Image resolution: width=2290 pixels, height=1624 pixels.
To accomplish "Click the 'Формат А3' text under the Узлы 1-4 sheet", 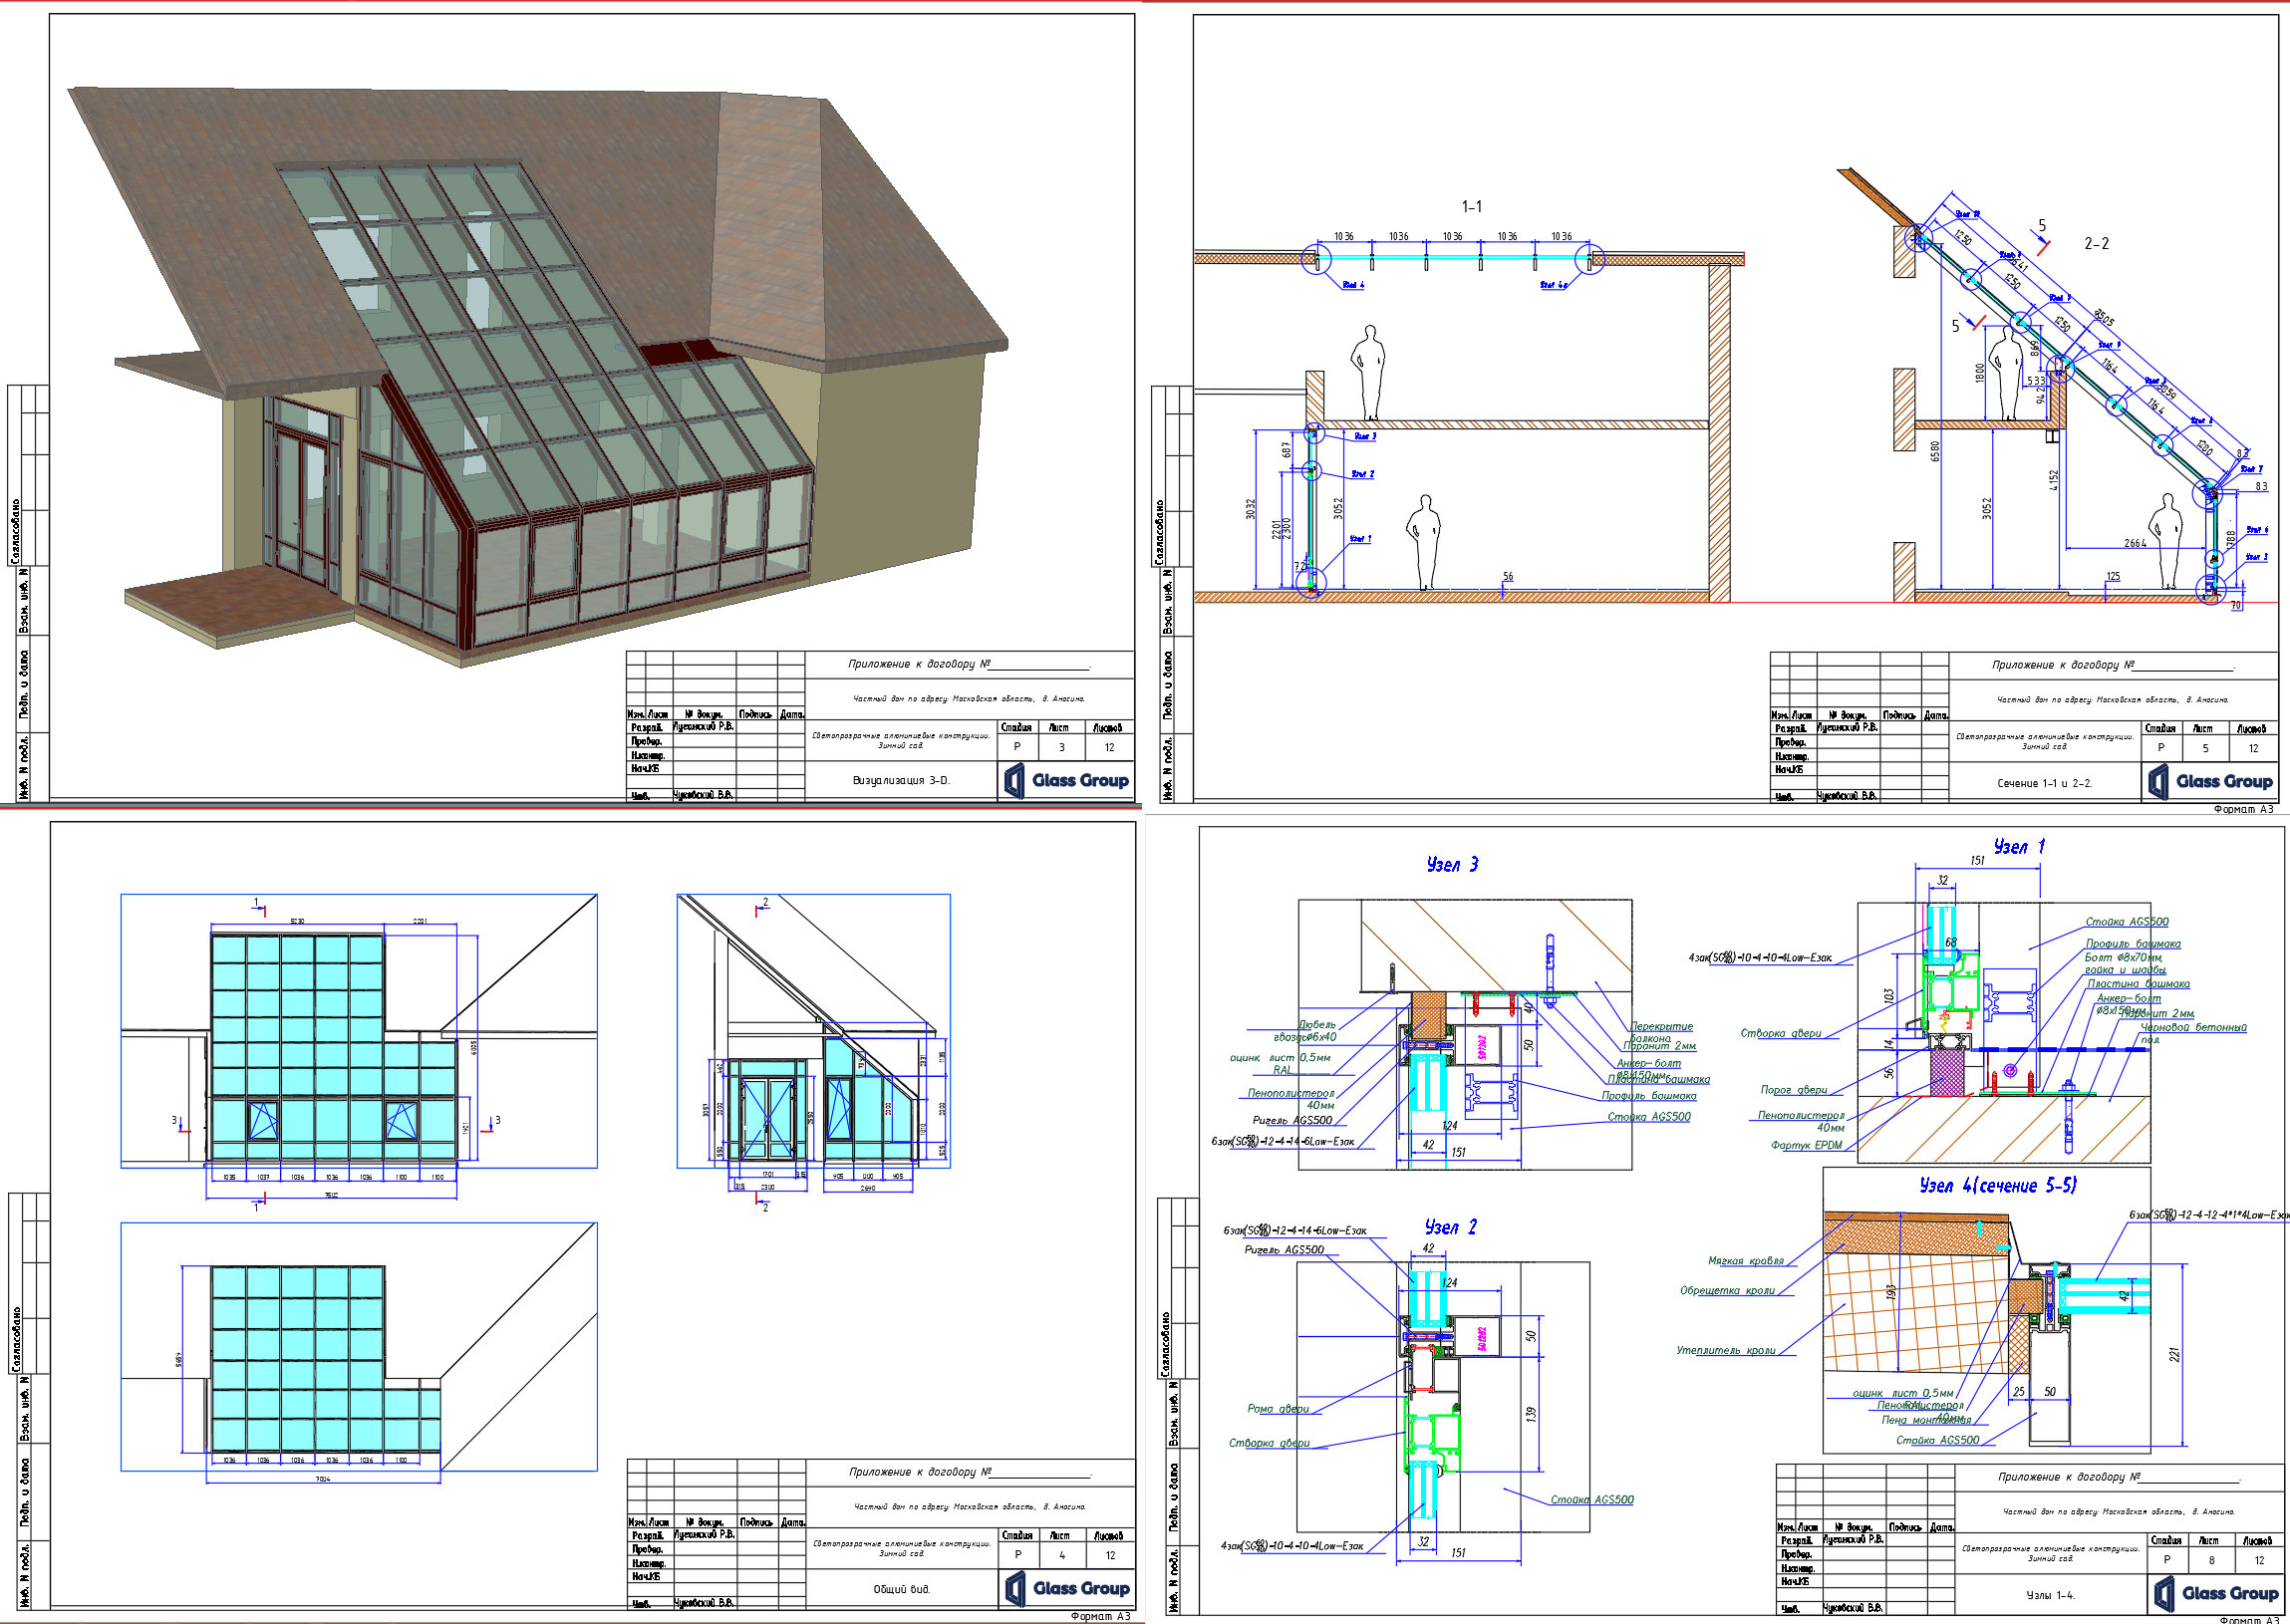I will coord(2249,1619).
